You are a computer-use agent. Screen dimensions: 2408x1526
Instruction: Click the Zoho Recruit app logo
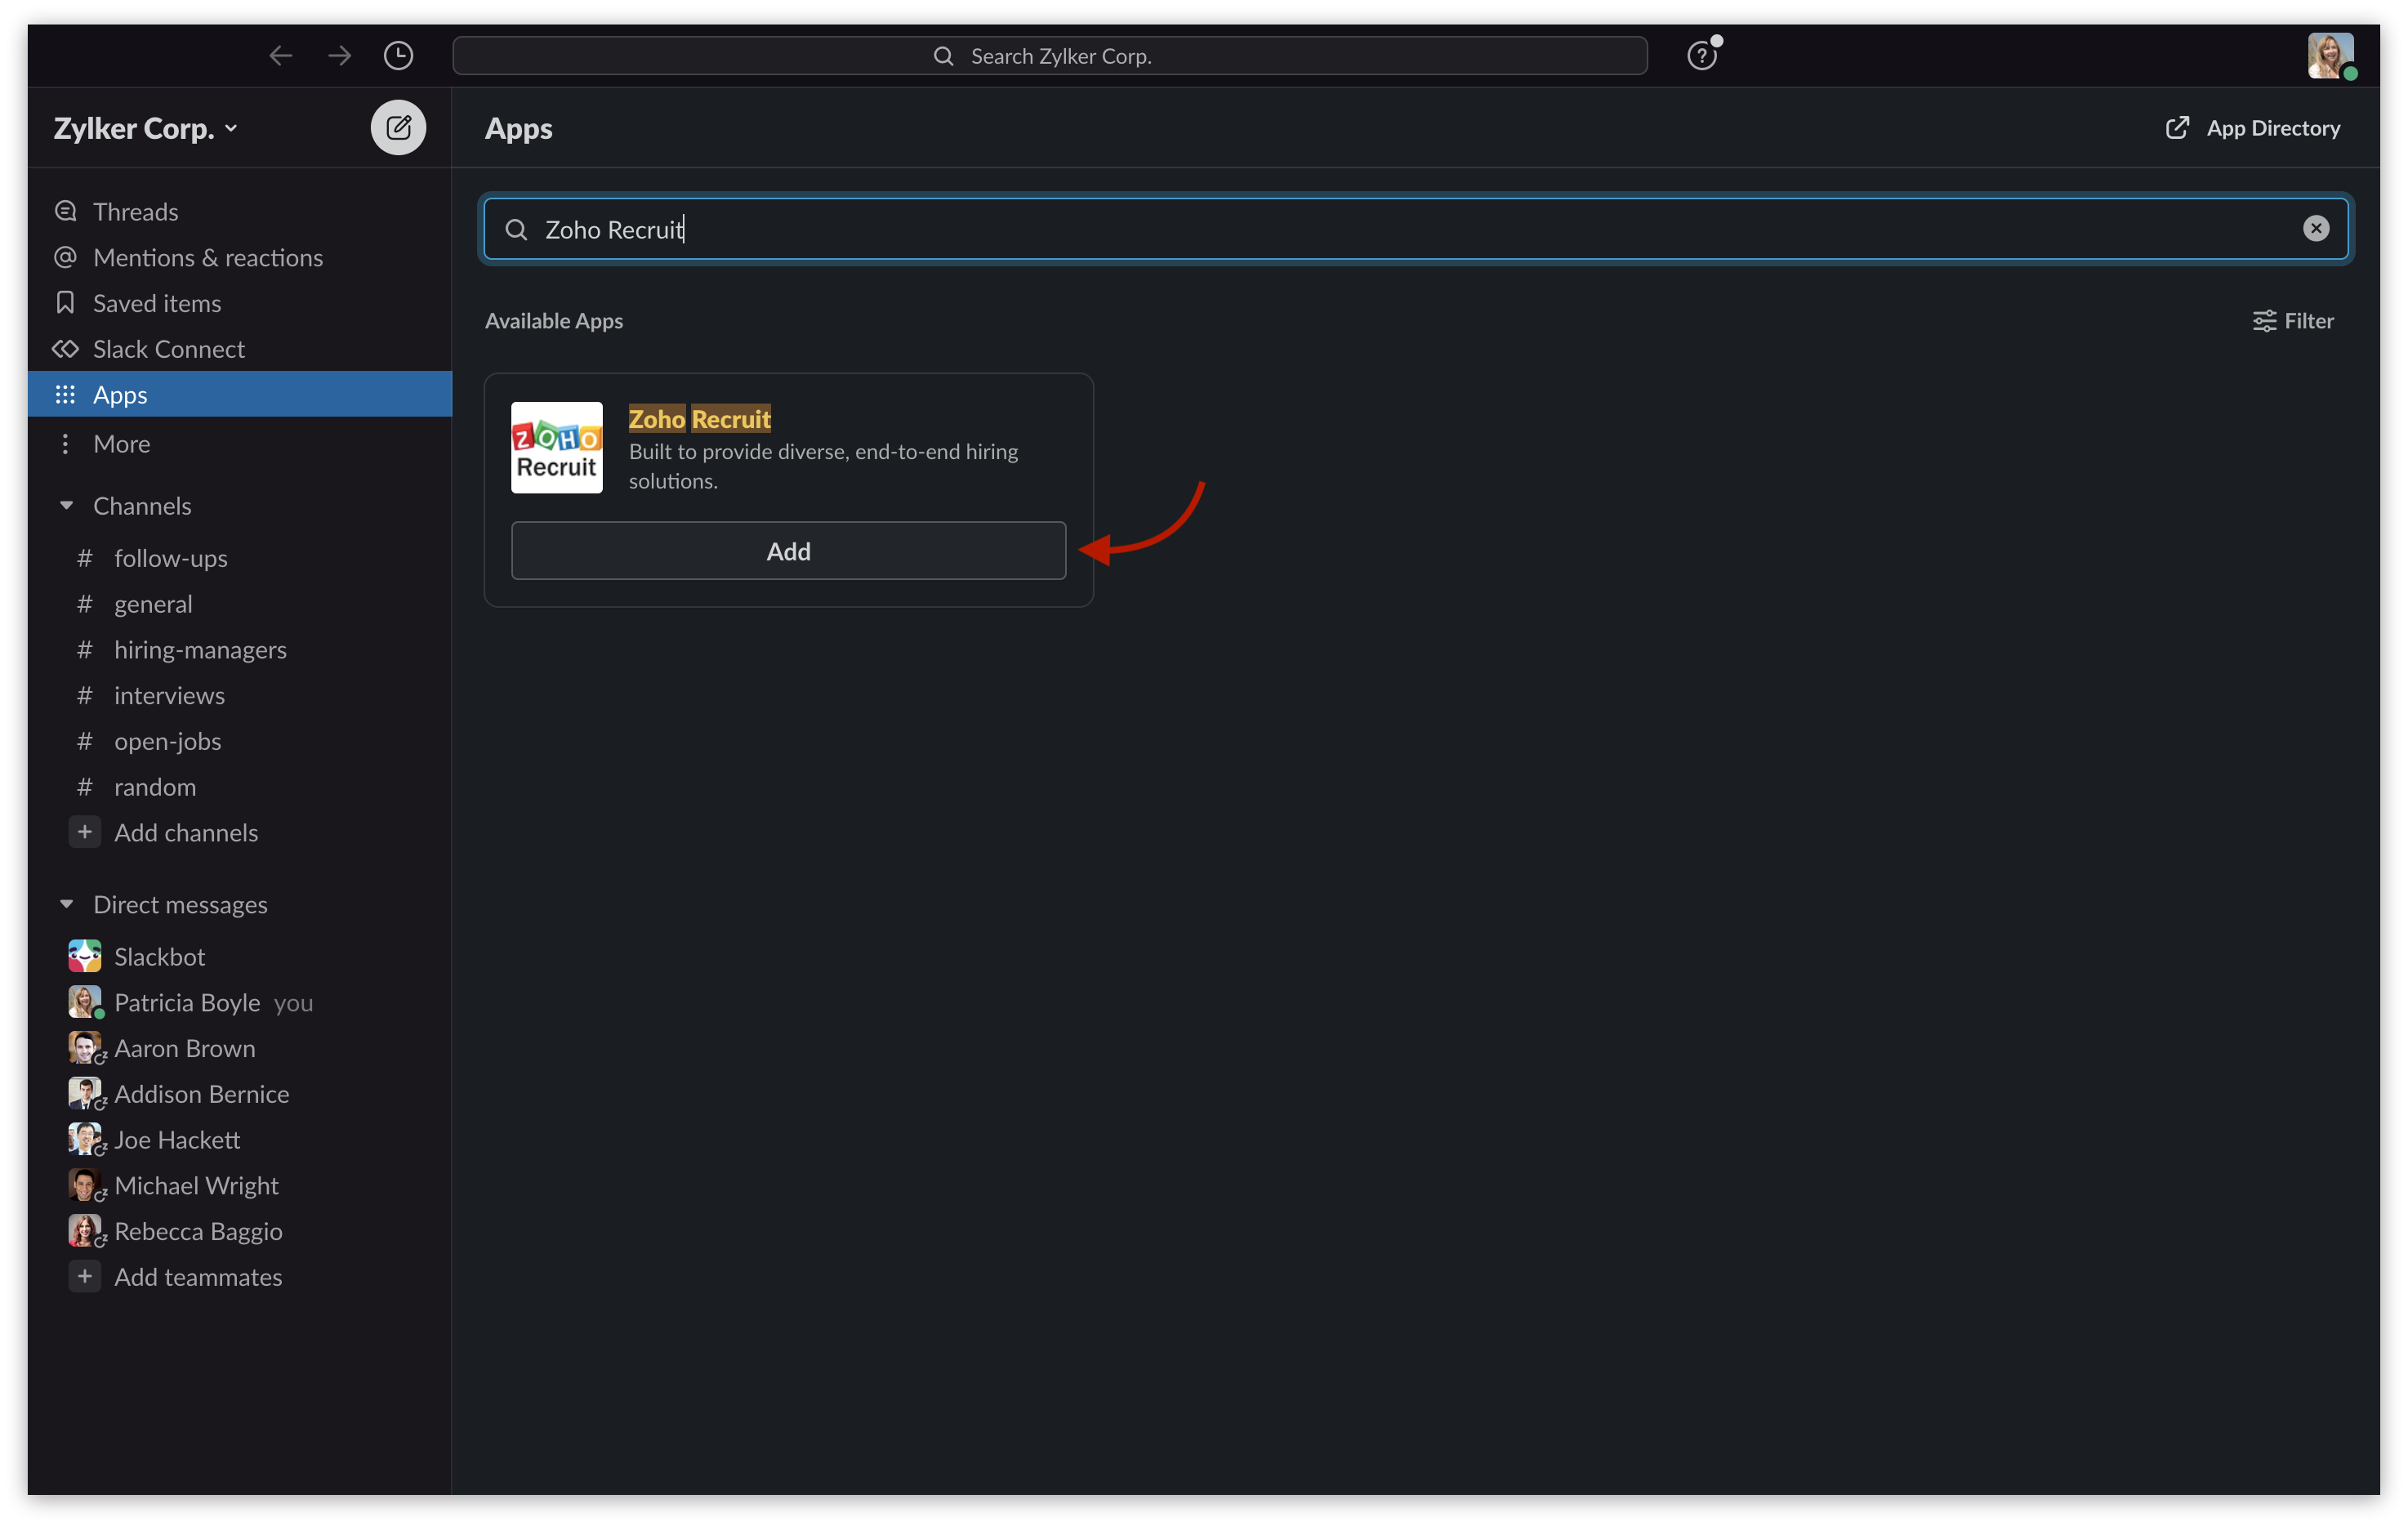click(557, 448)
